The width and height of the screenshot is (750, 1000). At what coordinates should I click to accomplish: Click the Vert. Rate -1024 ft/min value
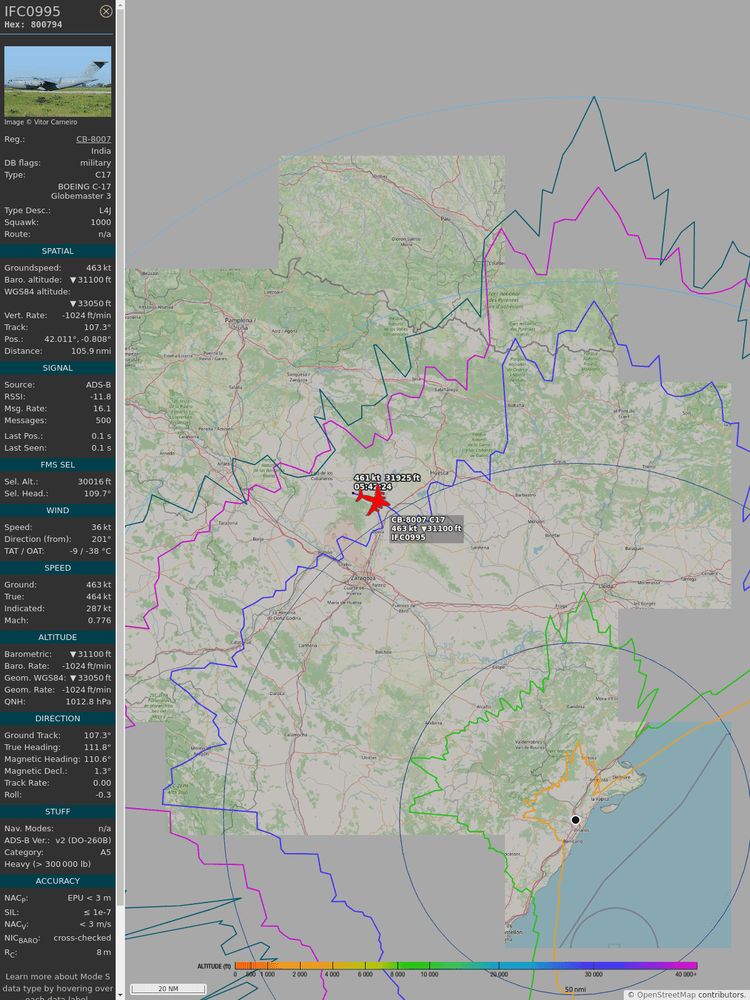click(86, 315)
